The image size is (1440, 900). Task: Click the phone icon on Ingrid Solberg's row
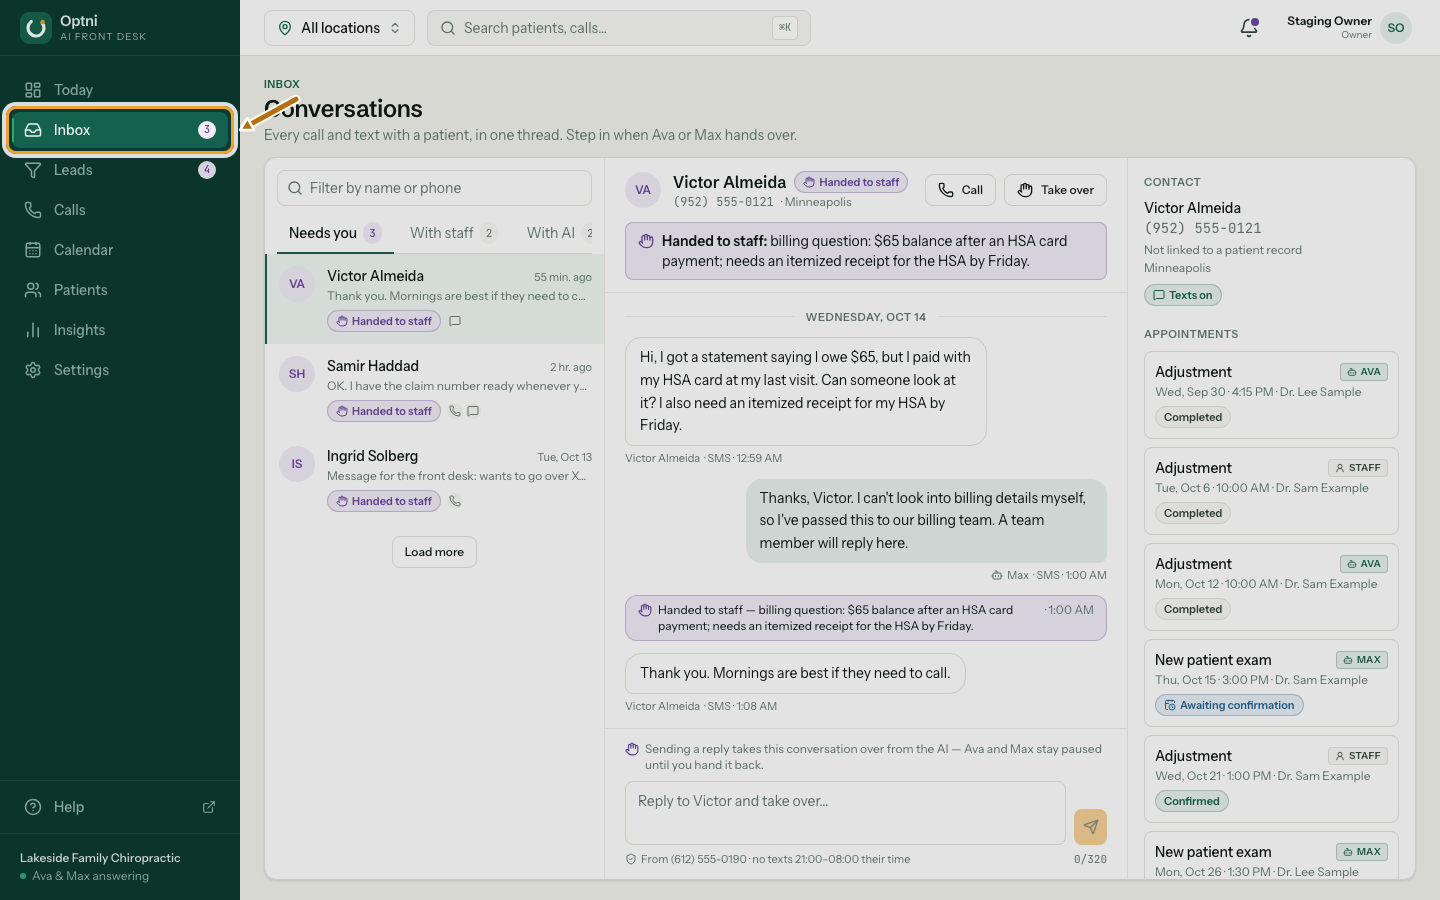(455, 501)
